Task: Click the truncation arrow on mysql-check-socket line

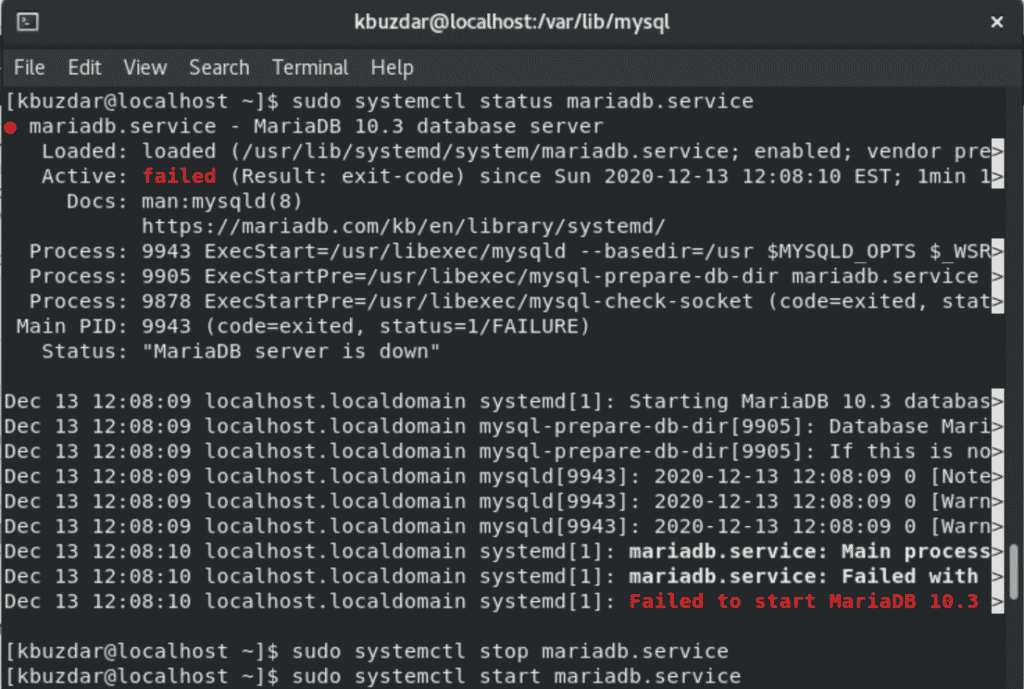Action: [997, 302]
